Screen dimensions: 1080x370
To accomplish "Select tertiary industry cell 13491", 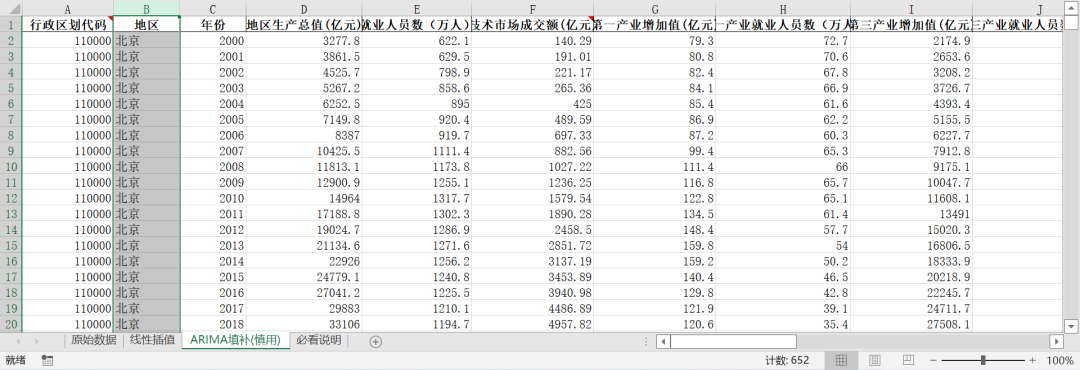I will 911,214.
